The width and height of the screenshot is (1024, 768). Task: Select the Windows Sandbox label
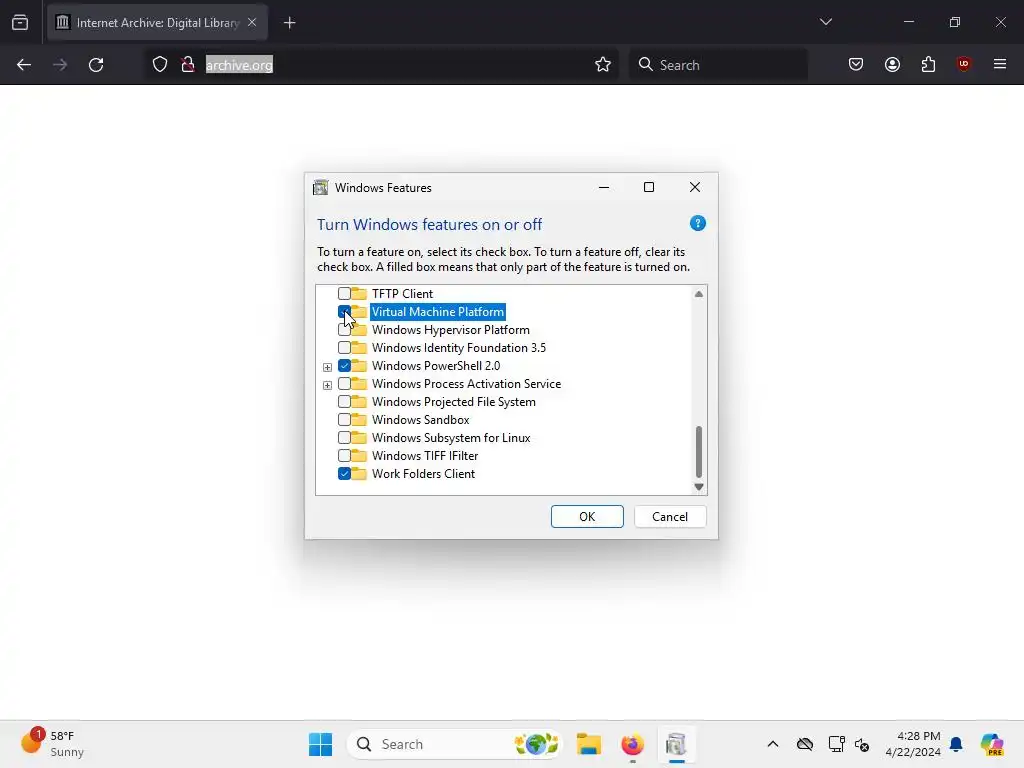[421, 420]
